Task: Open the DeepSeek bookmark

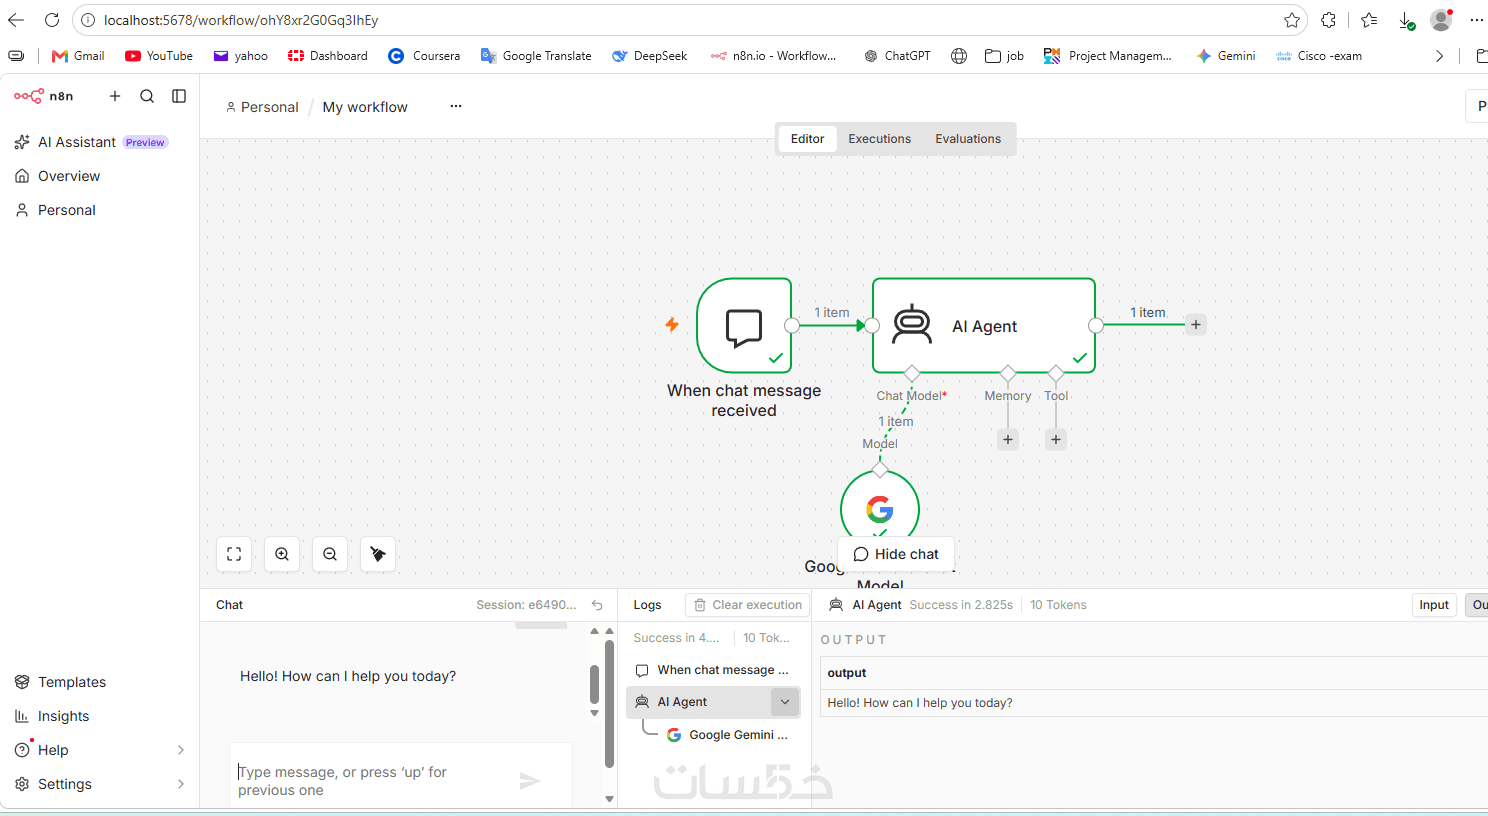Action: (650, 56)
